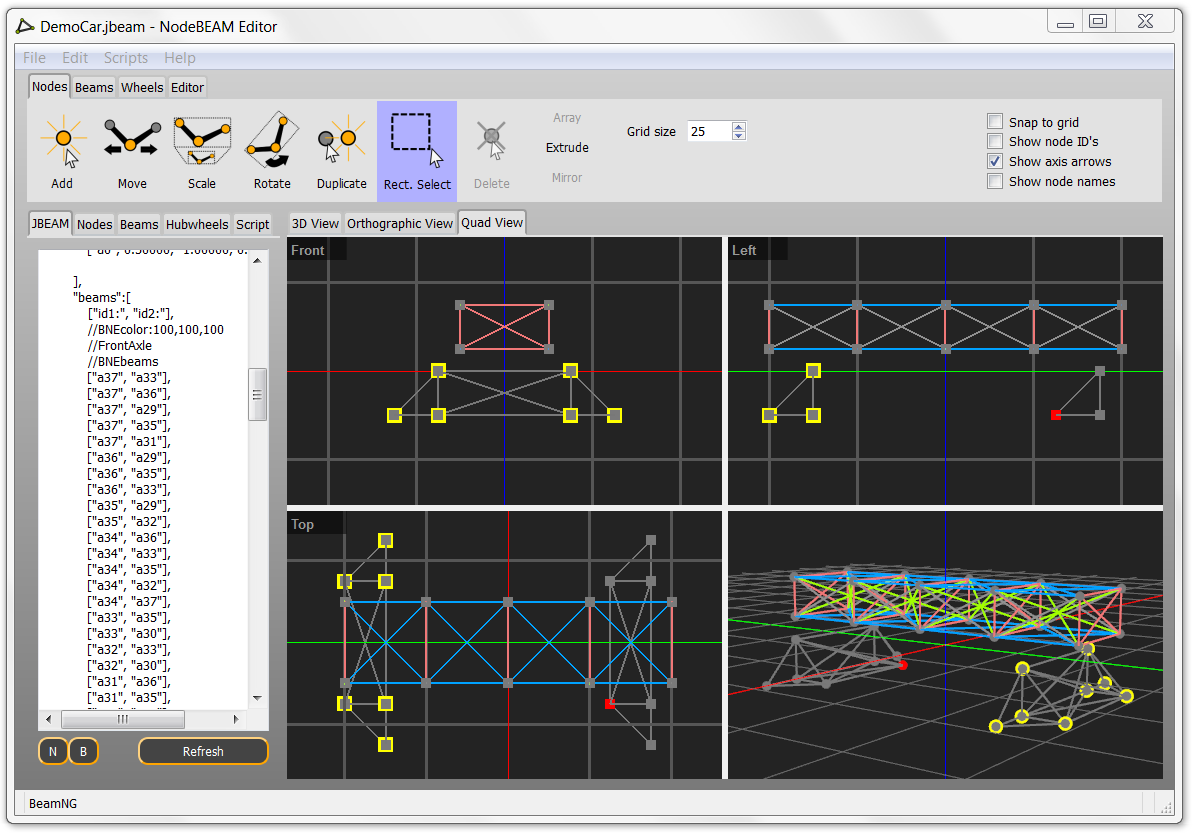Switch to the Editor toolbar tab
The width and height of the screenshot is (1193, 833).
tap(187, 87)
